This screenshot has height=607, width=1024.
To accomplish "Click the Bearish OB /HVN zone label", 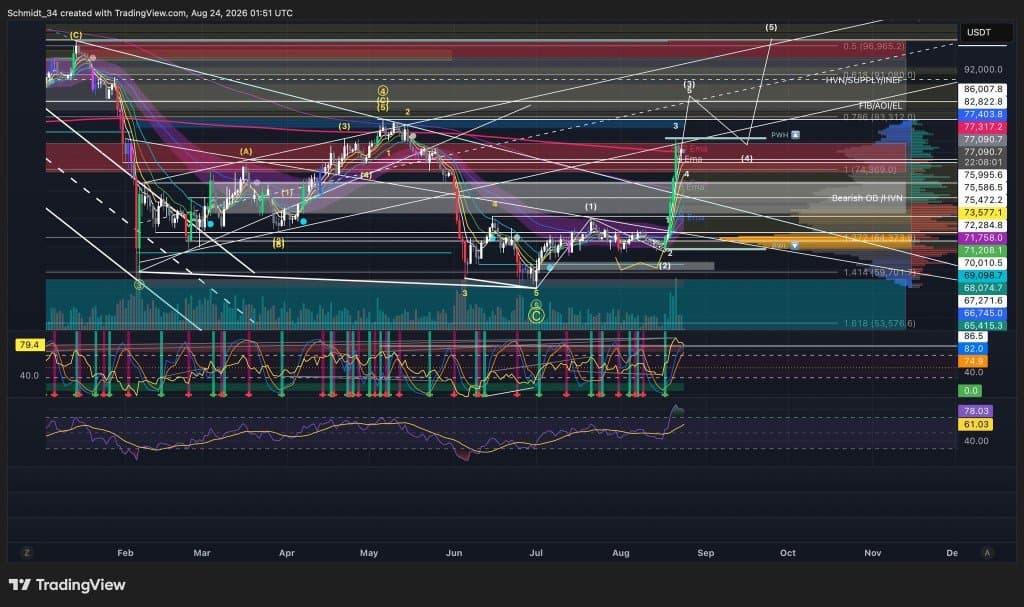I will (867, 198).
